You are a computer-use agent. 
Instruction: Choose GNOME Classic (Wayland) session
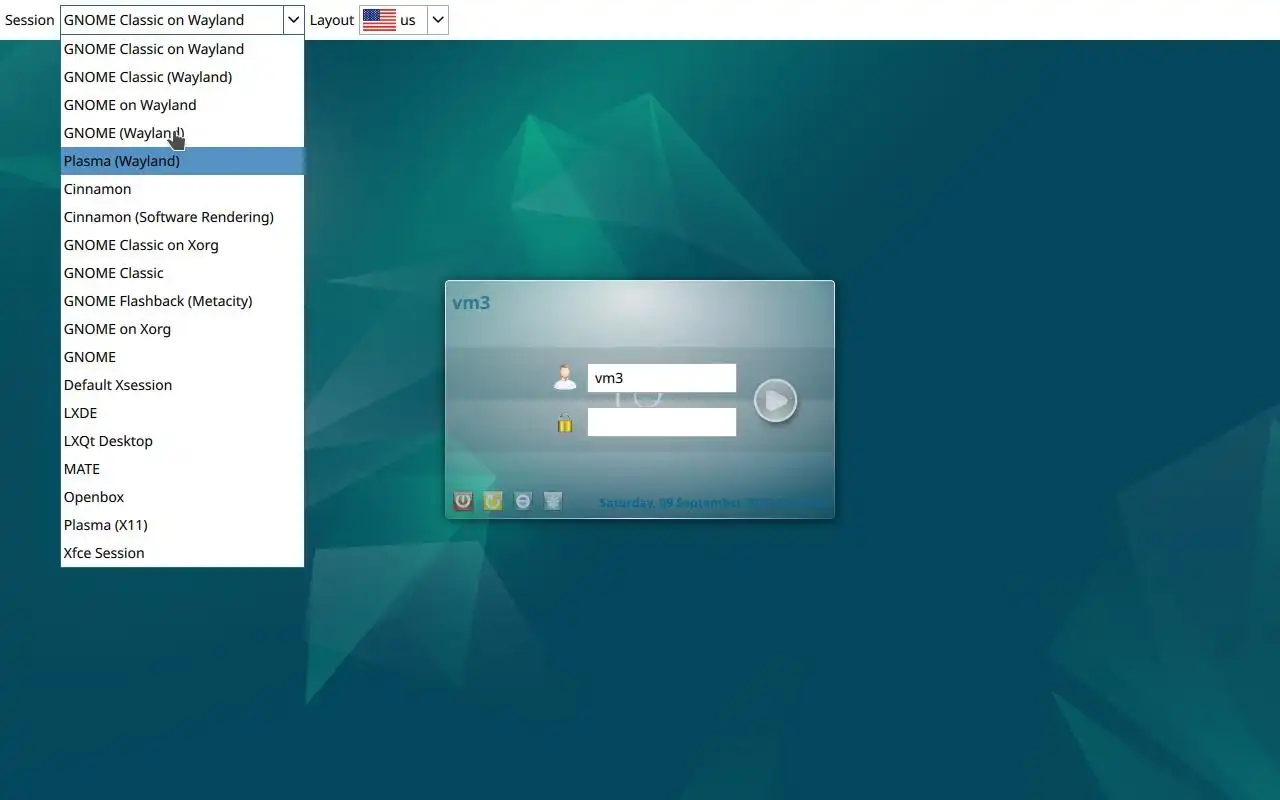(182, 77)
